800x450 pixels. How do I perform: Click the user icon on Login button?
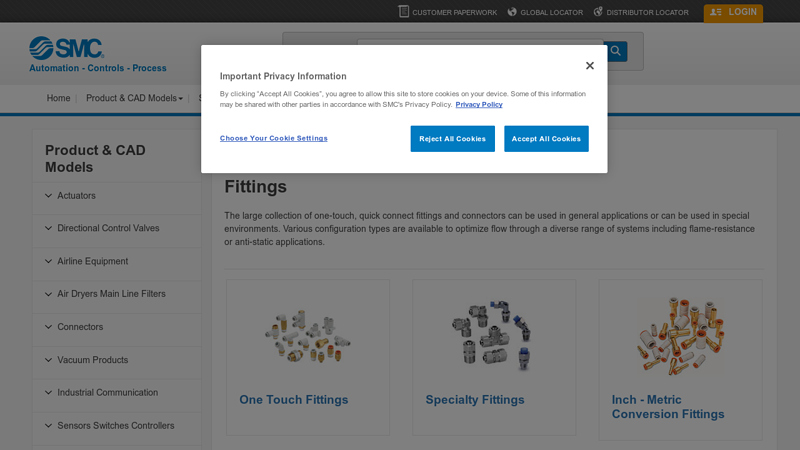point(716,12)
